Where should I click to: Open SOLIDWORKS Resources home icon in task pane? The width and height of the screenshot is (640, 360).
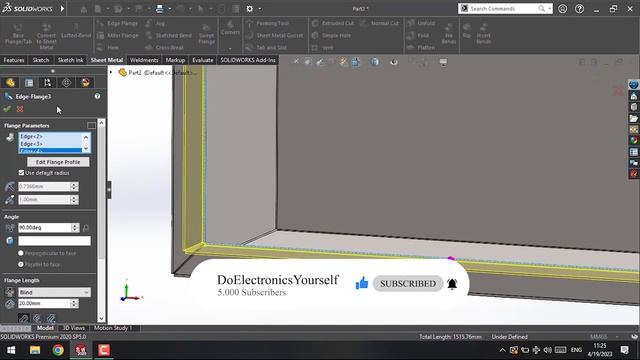click(x=633, y=96)
